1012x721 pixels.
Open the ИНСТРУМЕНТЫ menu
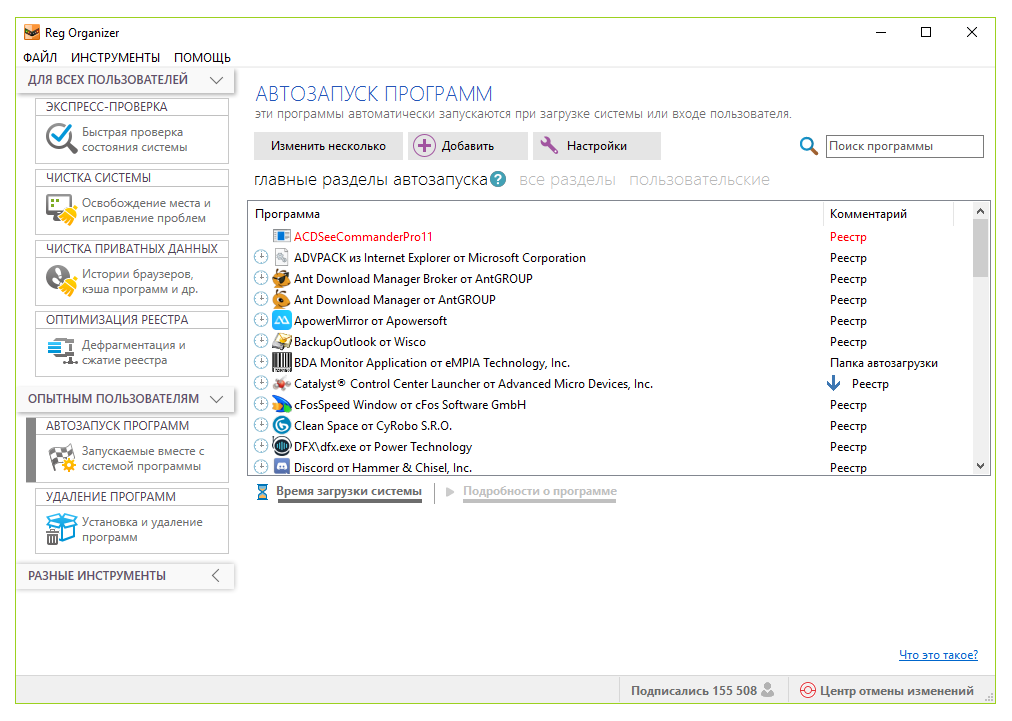coord(116,57)
